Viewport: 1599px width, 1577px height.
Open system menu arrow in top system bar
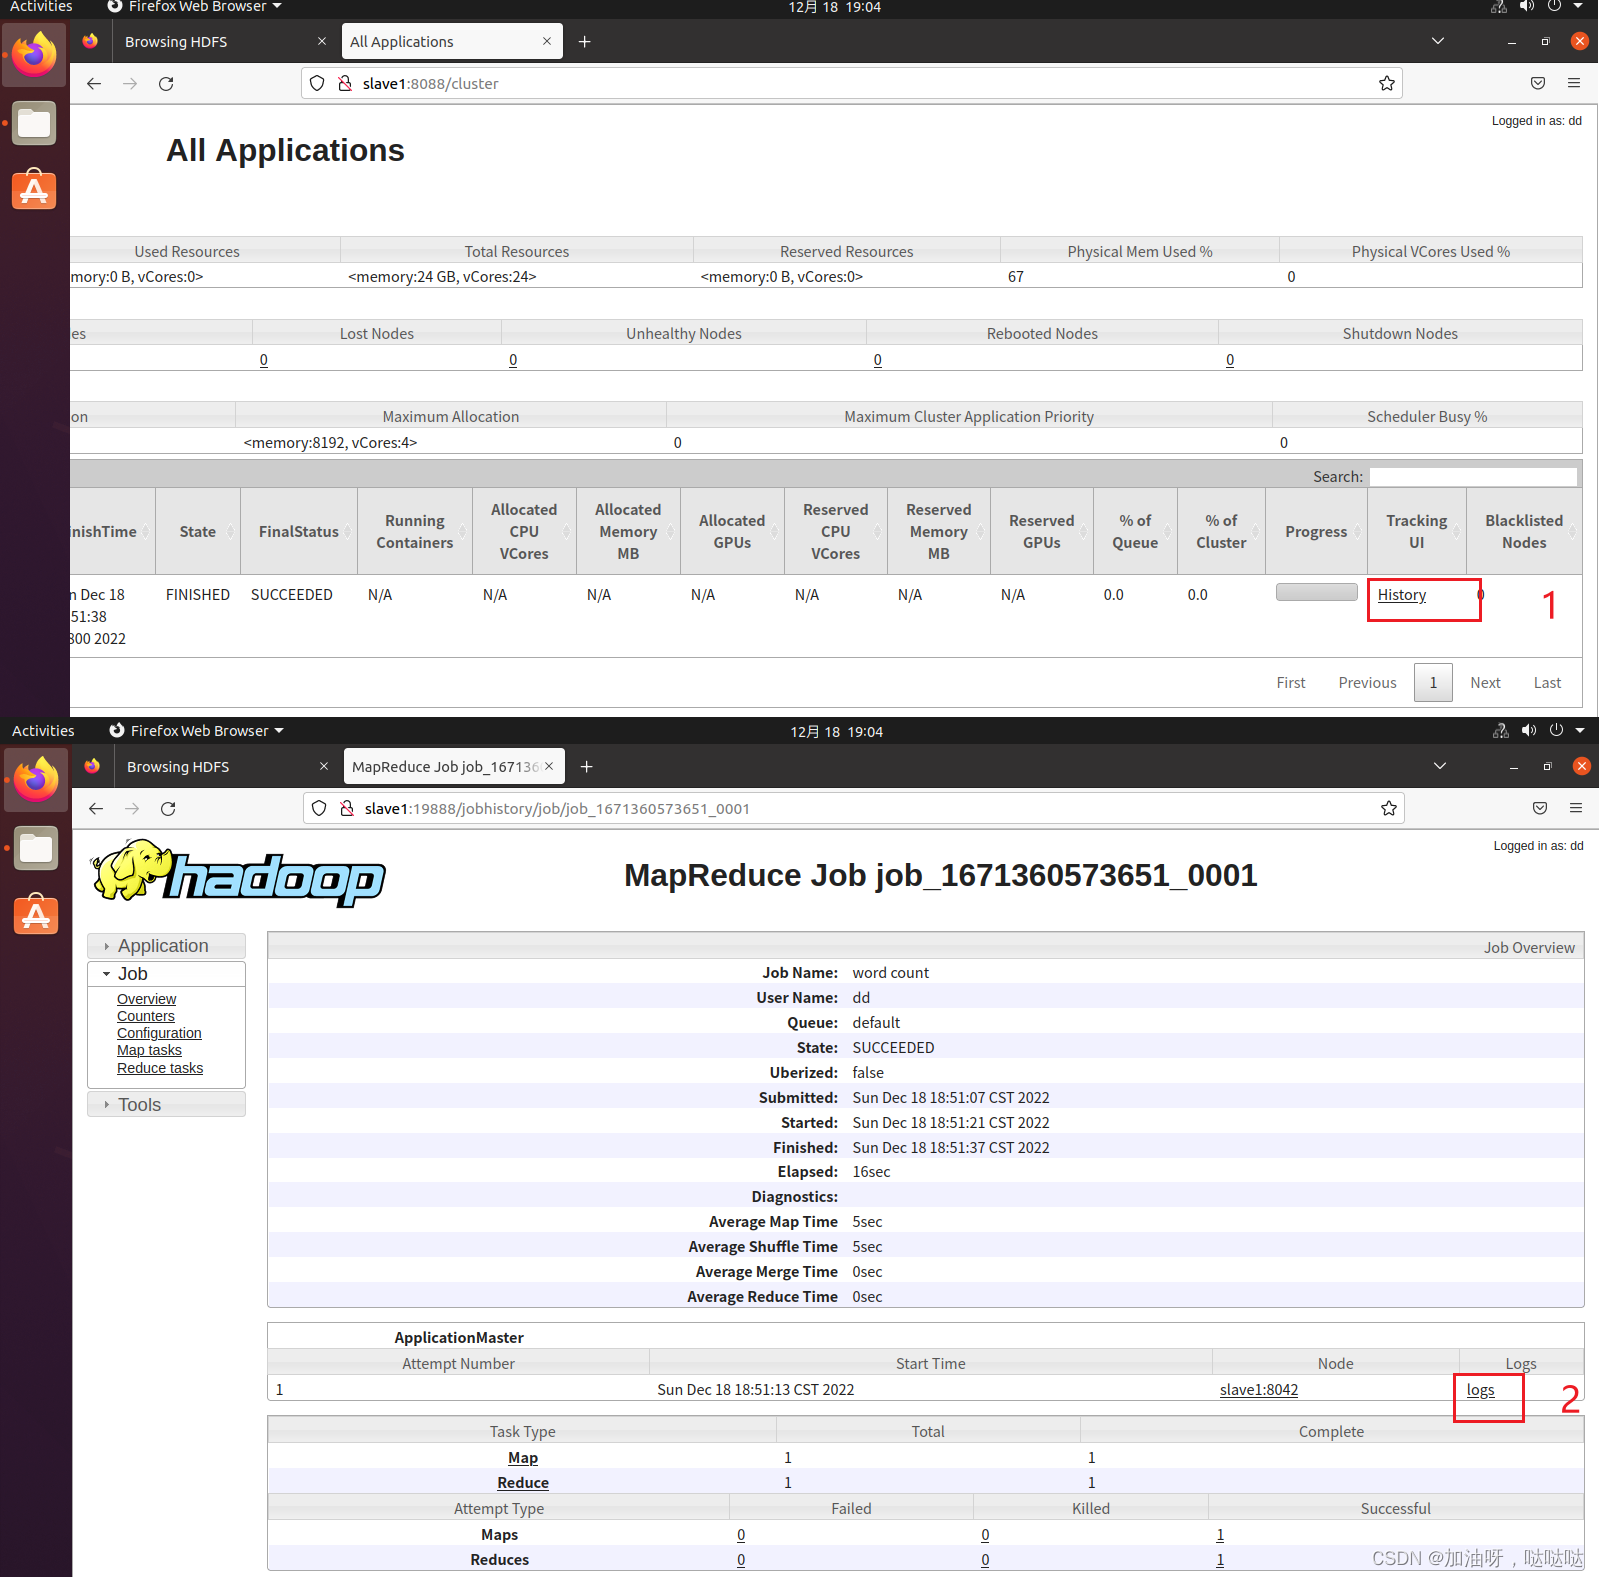(1578, 7)
